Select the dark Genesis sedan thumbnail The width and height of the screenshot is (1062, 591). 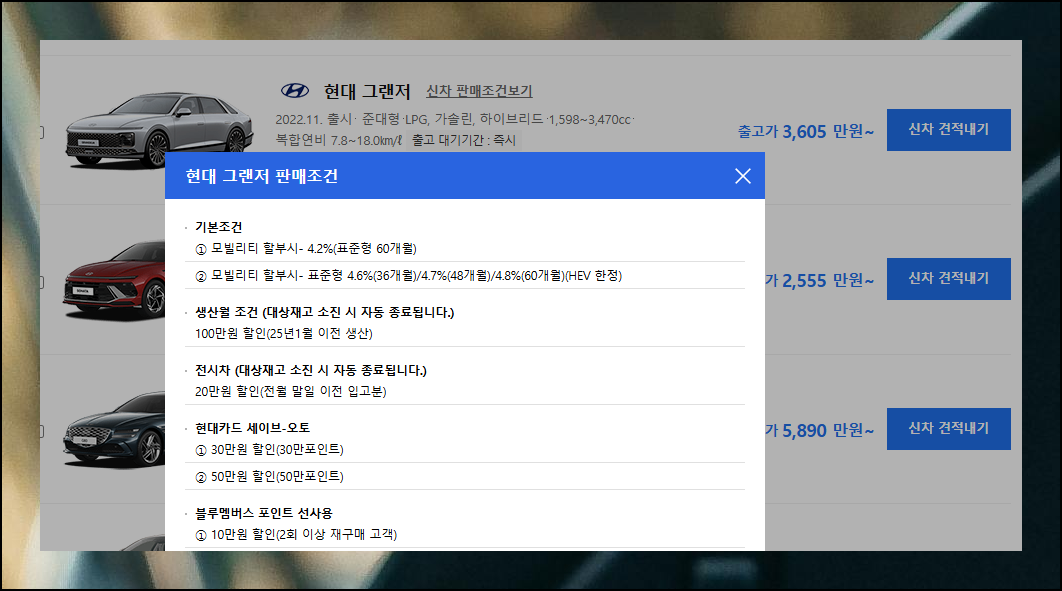point(114,430)
